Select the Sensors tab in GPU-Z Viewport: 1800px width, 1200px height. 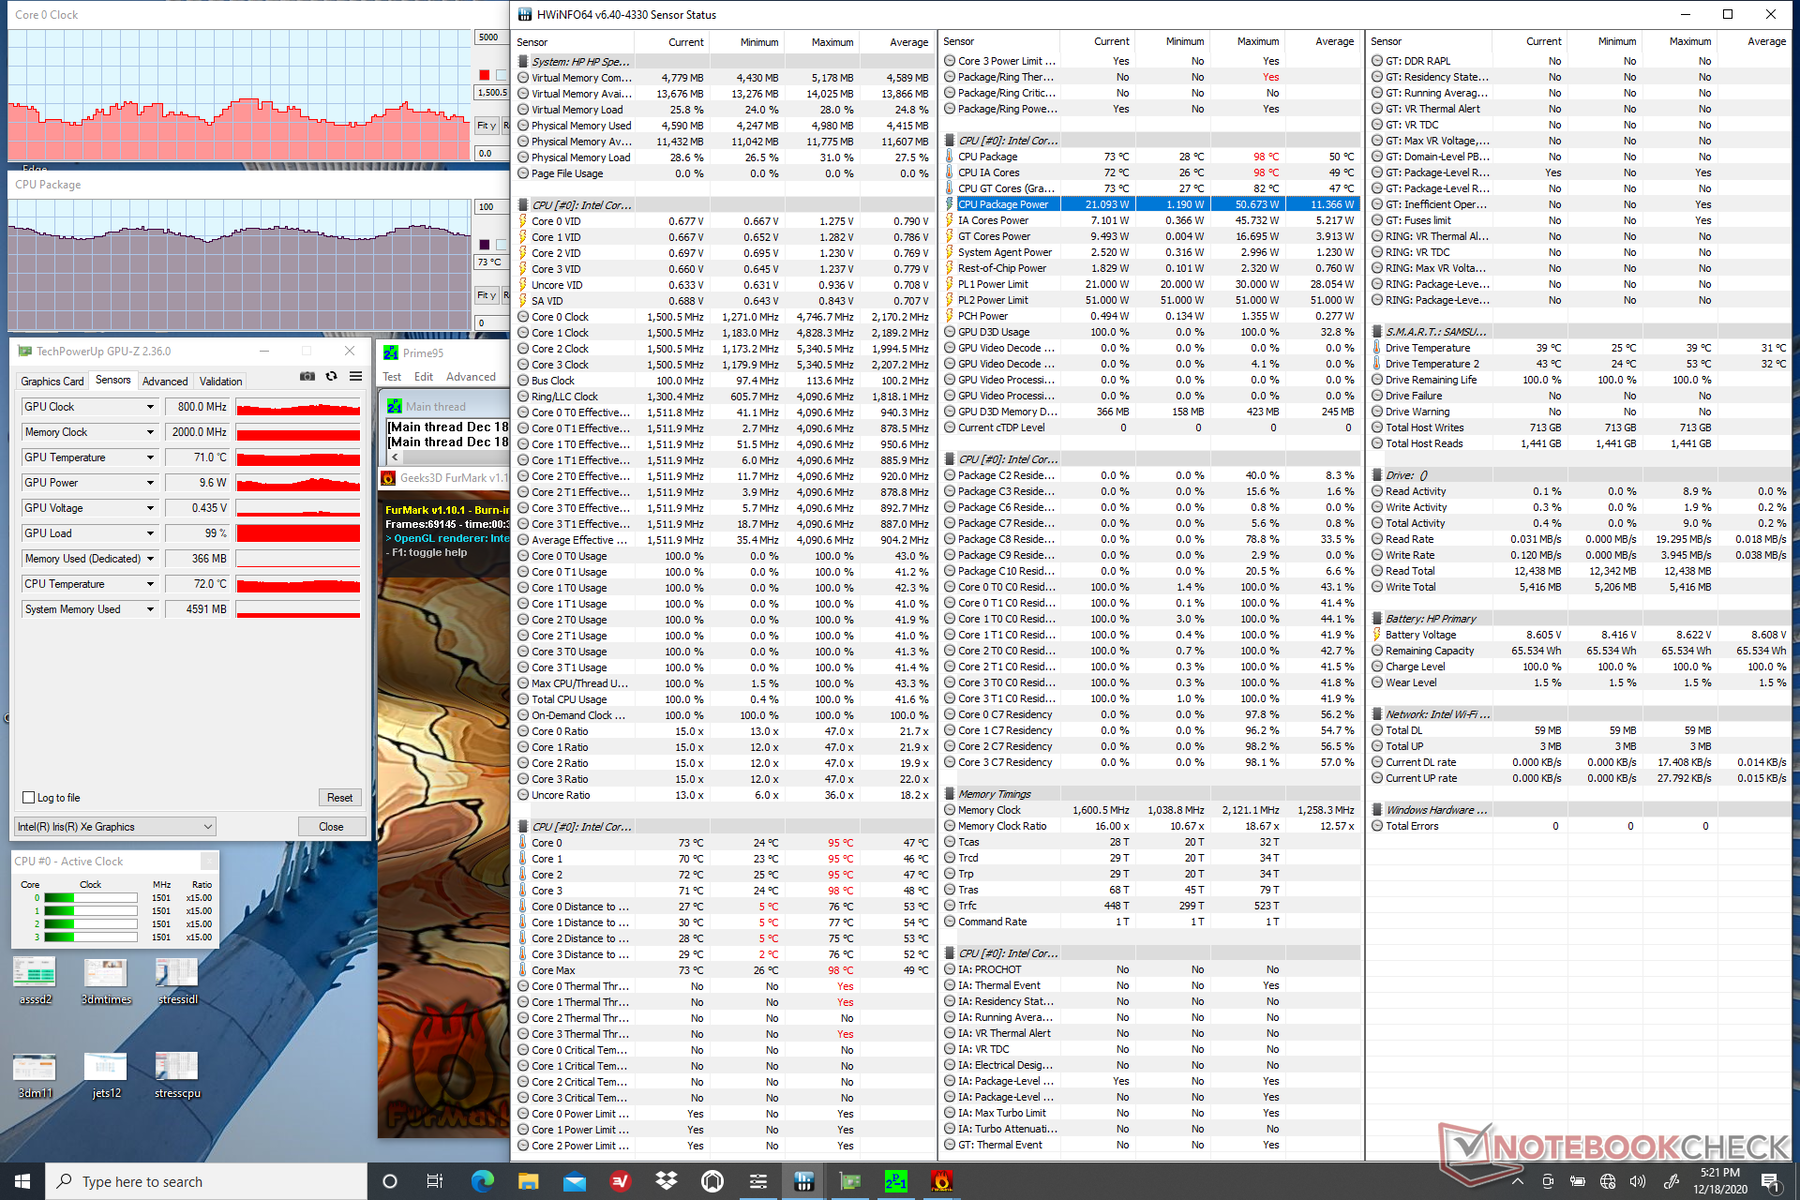pyautogui.click(x=113, y=380)
